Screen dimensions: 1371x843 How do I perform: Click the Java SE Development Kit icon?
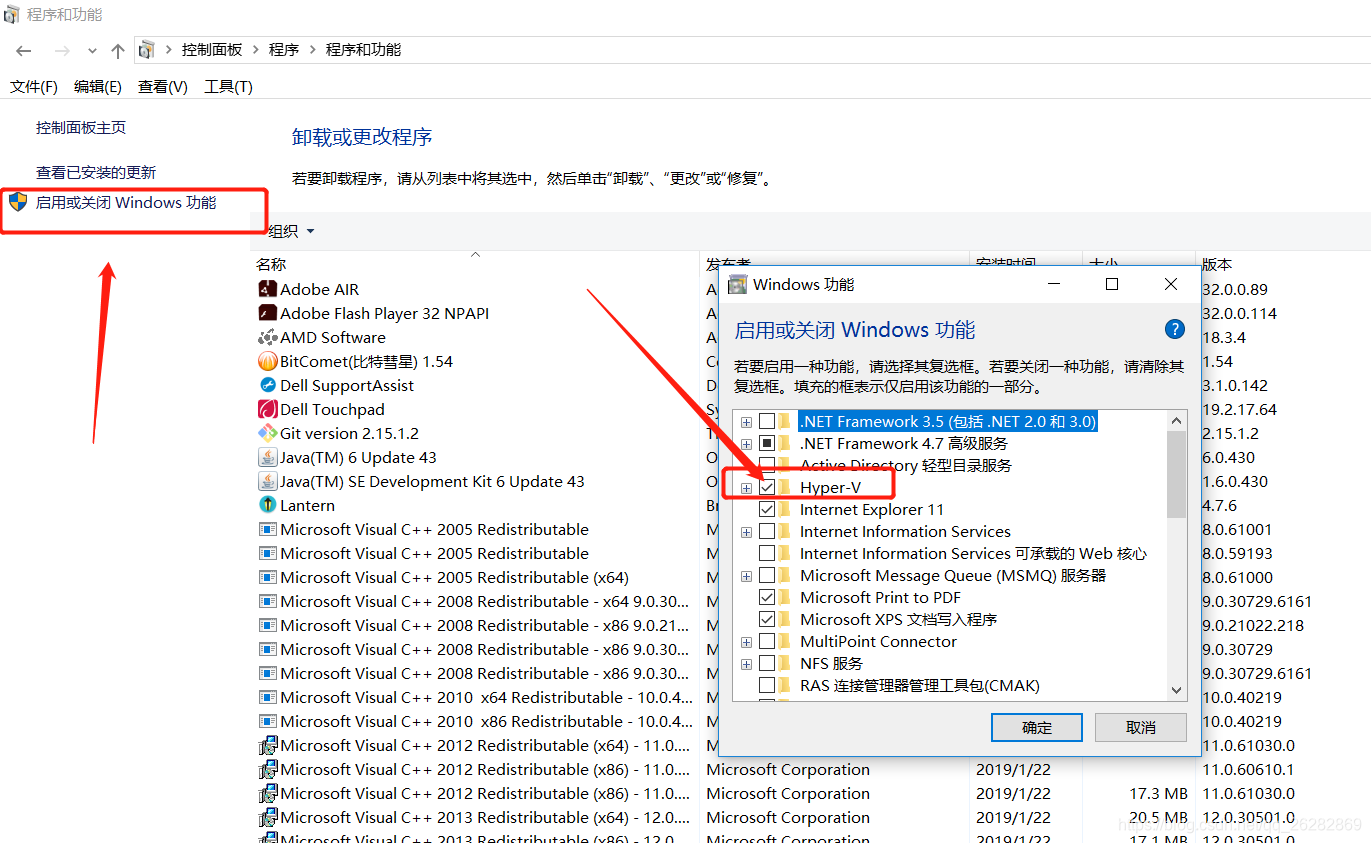click(267, 481)
